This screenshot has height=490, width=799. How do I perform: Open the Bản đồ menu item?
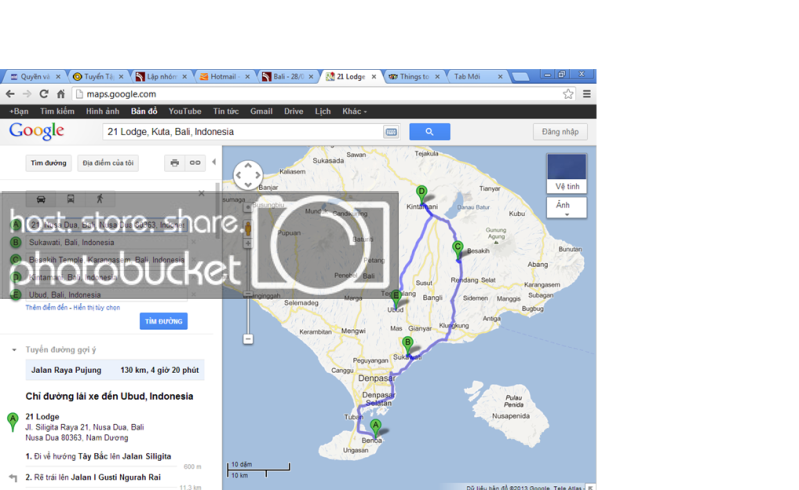[144, 111]
